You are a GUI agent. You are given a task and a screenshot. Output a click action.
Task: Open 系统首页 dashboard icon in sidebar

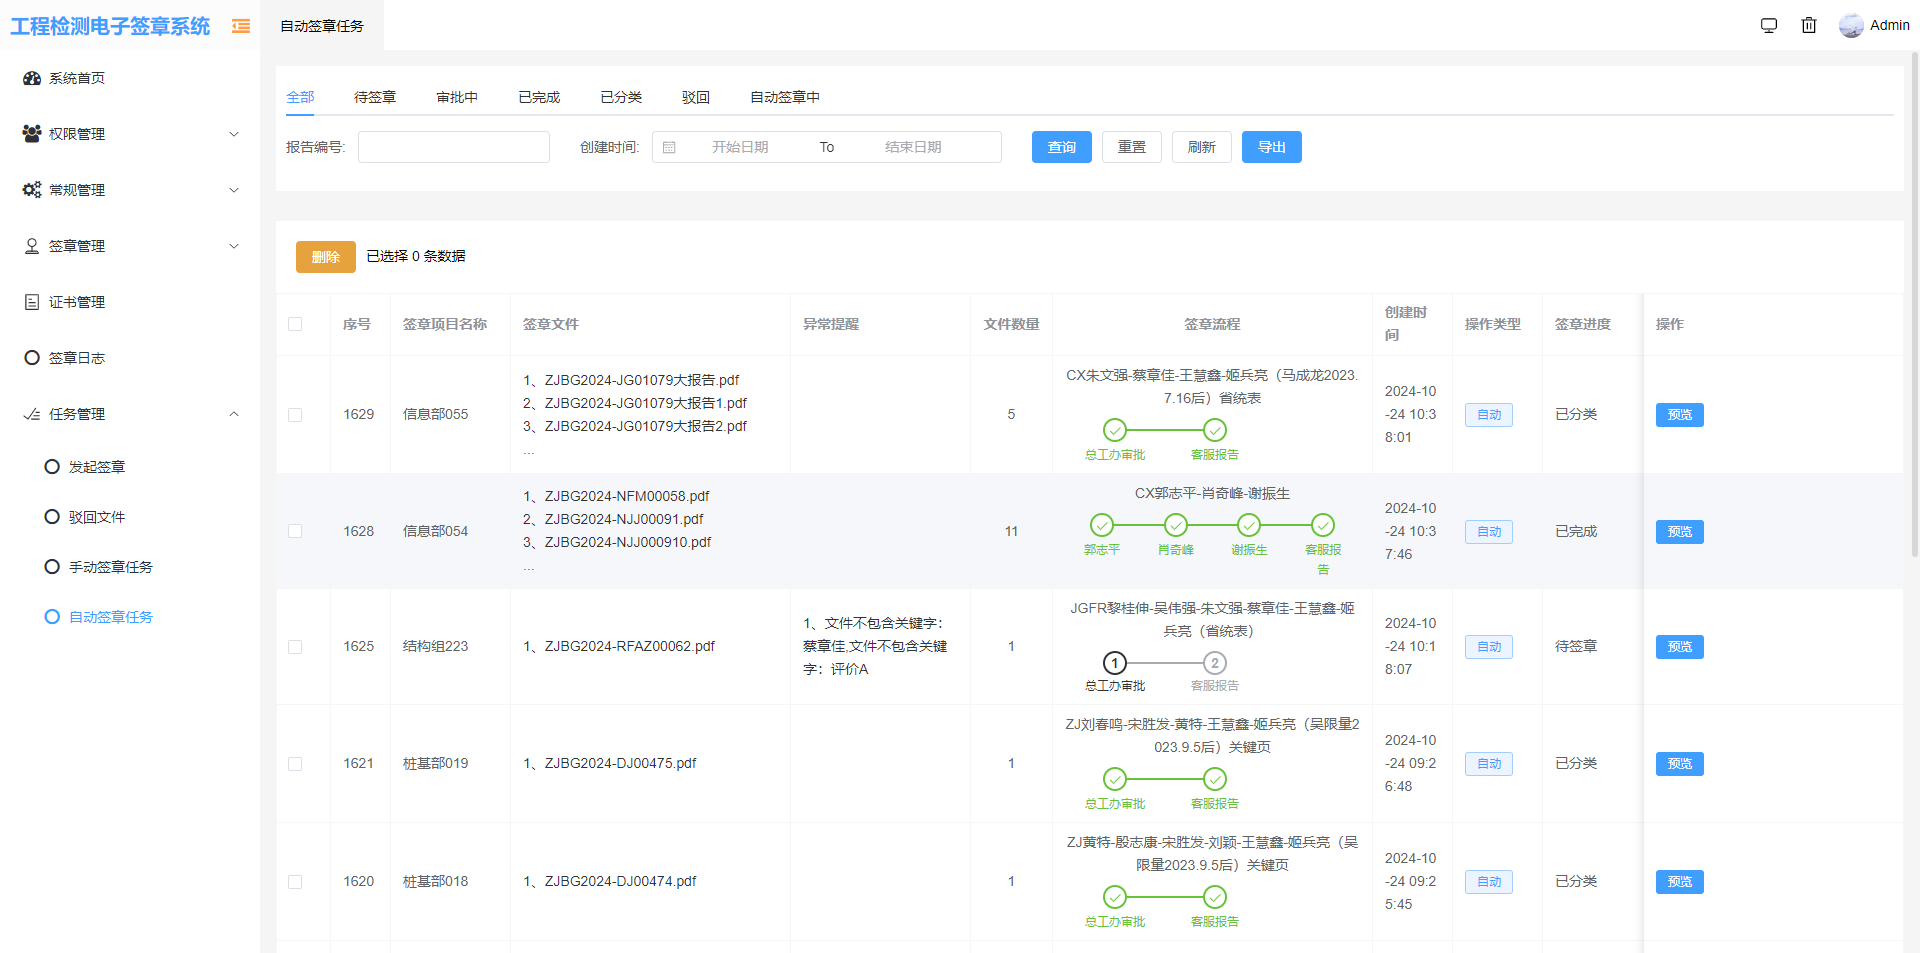coord(32,78)
